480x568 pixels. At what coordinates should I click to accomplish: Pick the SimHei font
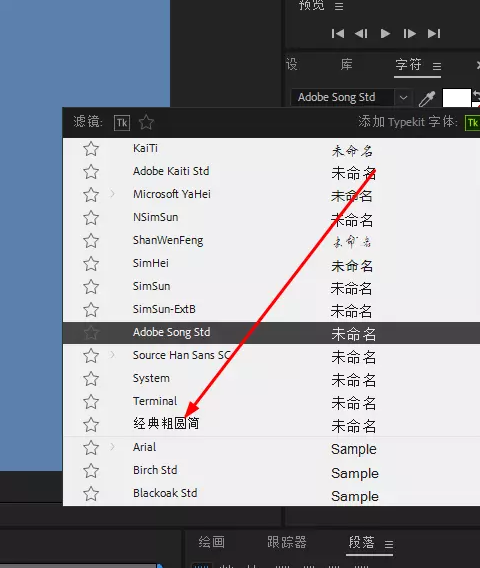[151, 263]
